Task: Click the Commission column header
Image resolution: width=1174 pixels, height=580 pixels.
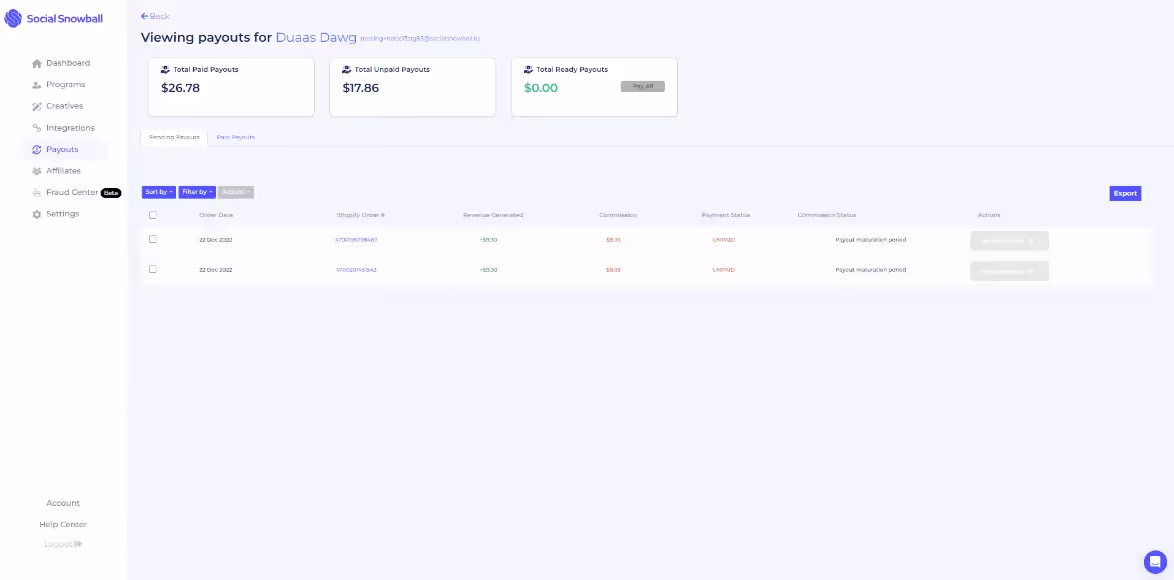Action: tap(618, 215)
